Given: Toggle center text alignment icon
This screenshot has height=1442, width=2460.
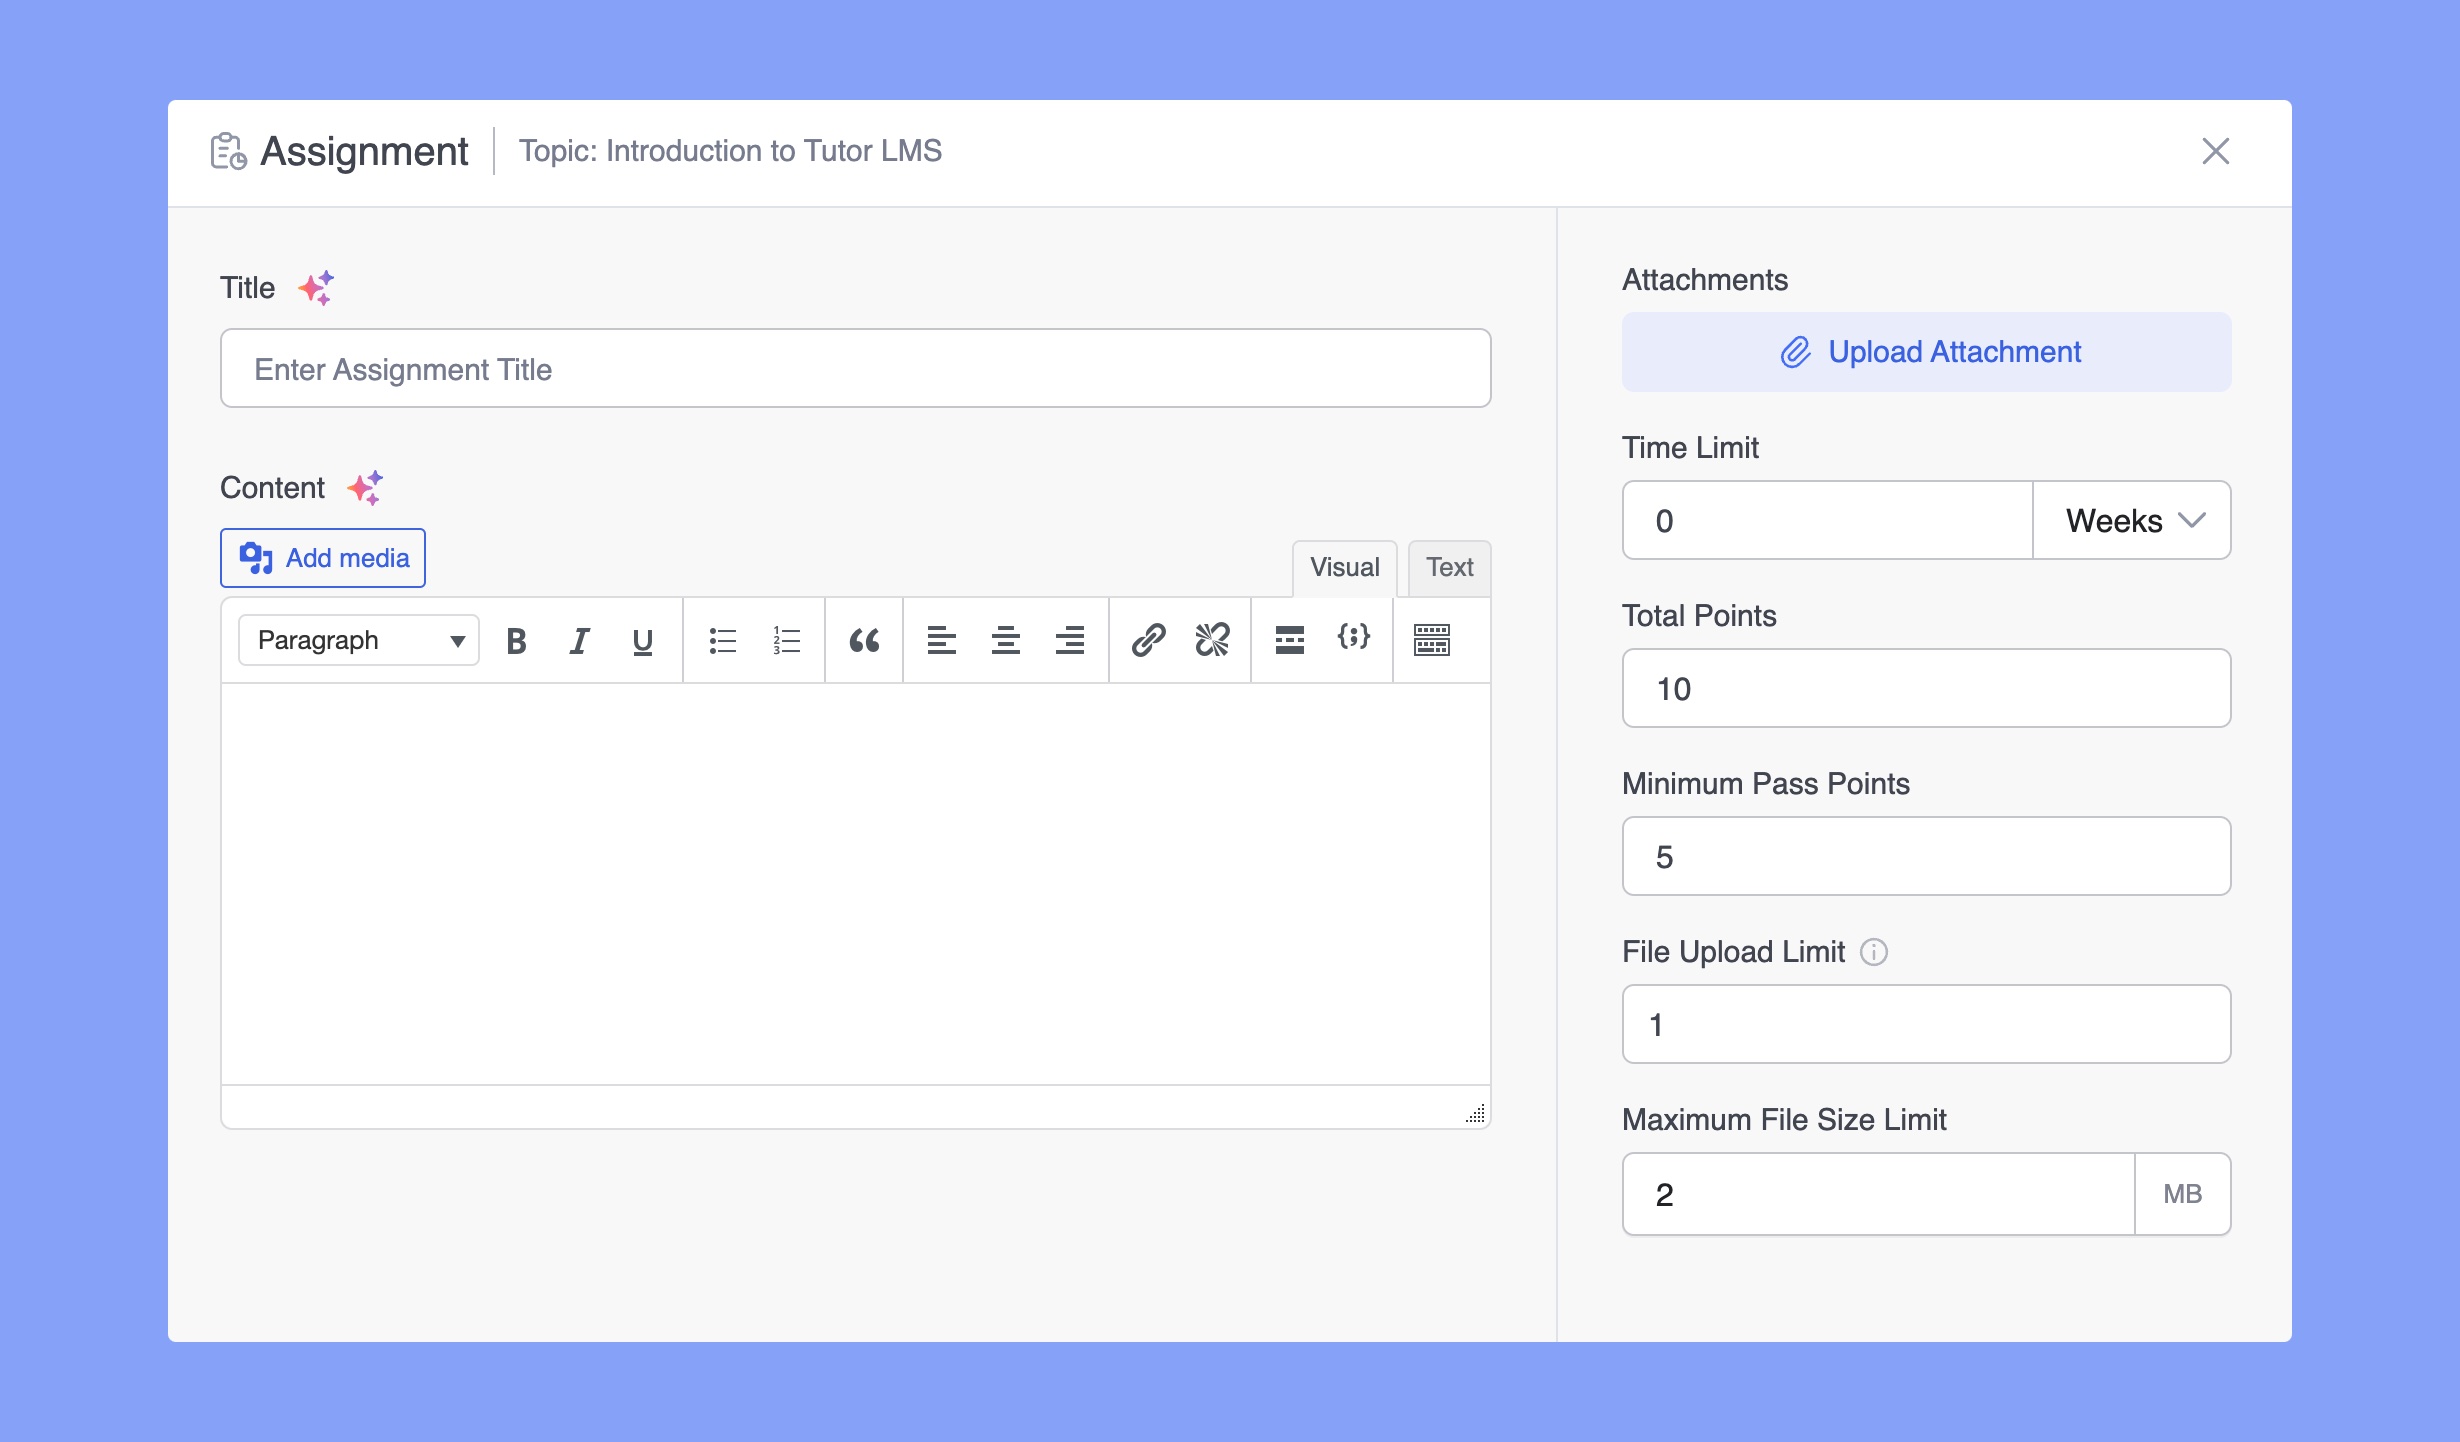Looking at the screenshot, I should point(1004,639).
